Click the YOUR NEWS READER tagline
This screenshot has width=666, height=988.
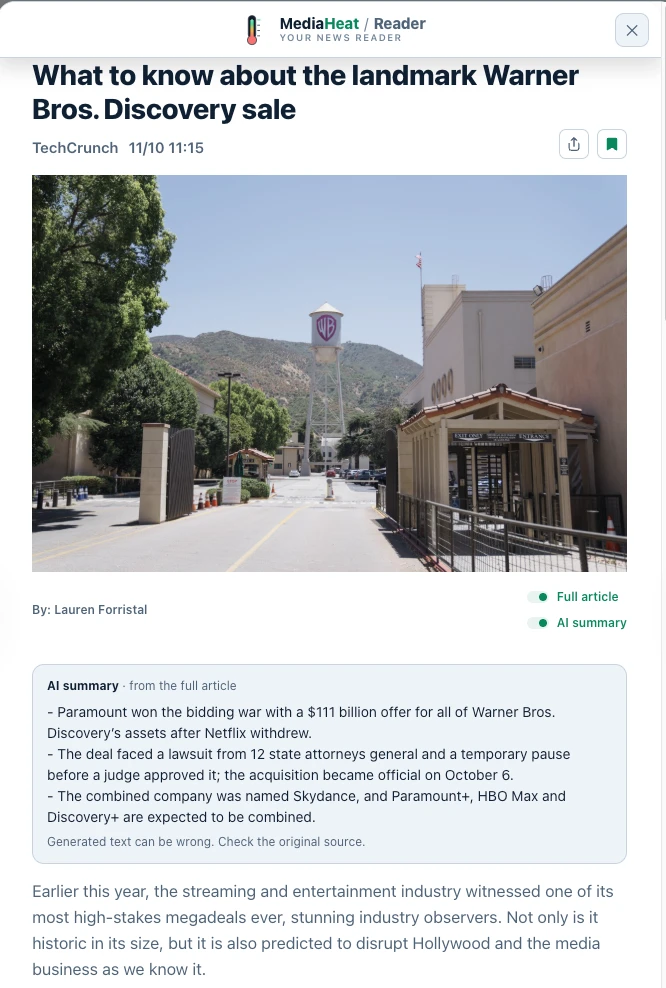point(340,38)
